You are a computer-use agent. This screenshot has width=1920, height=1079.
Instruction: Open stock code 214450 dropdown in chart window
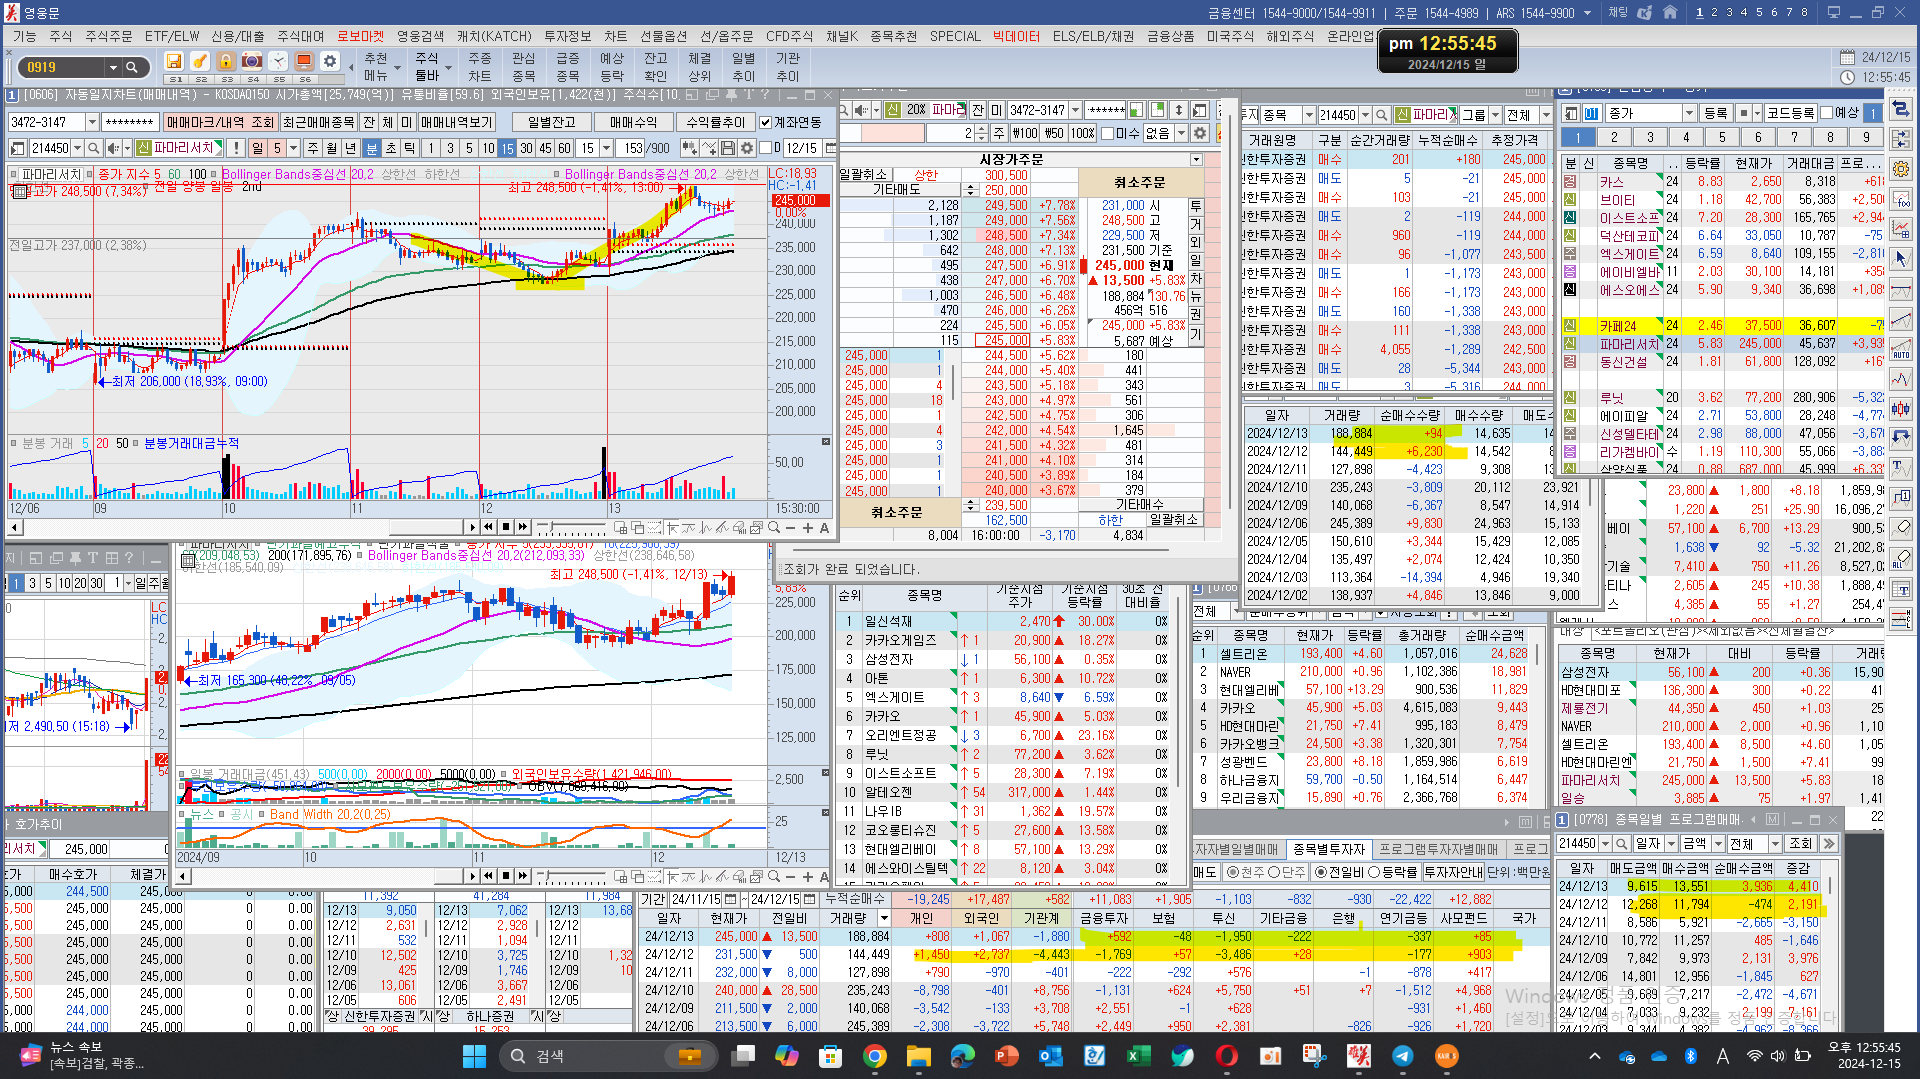77,148
